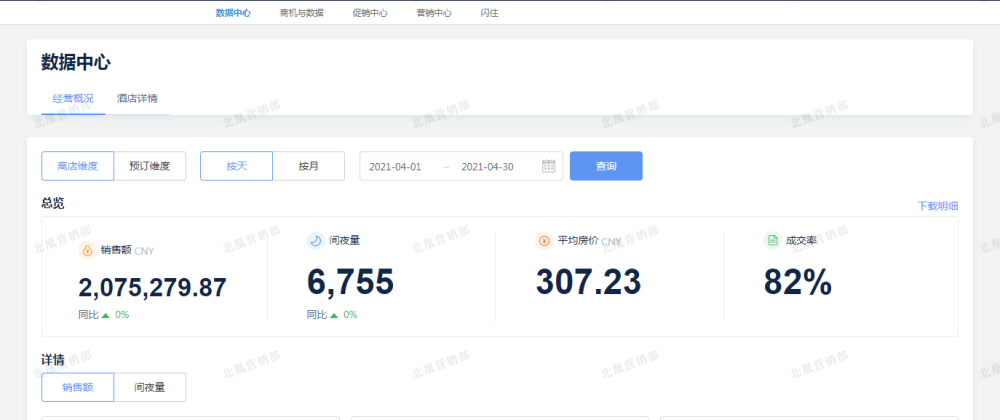The height and width of the screenshot is (420, 1000).
Task: Open the 商机与数据 navigation item
Action: 301,13
